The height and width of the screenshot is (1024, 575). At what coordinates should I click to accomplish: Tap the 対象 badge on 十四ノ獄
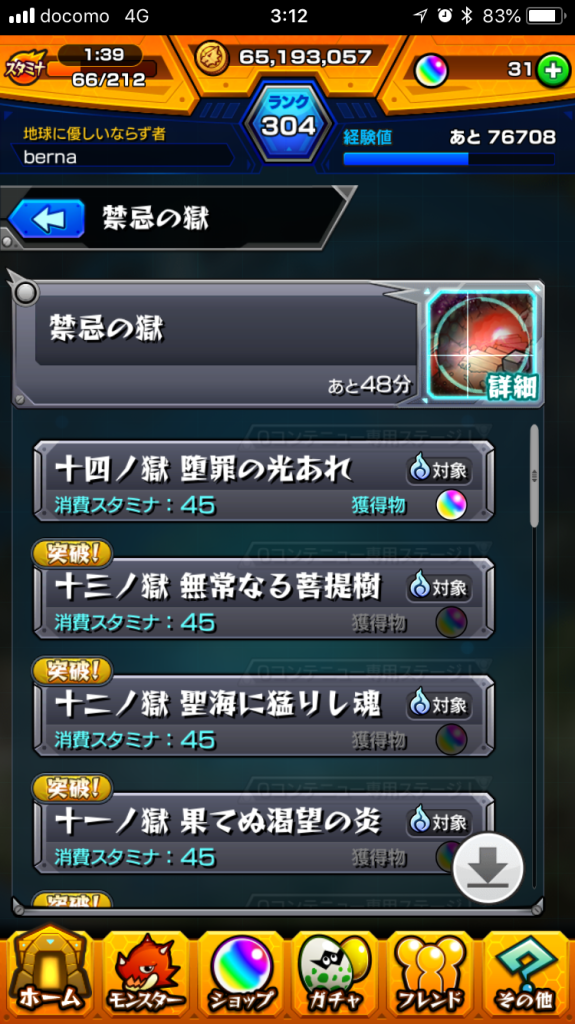coord(440,470)
